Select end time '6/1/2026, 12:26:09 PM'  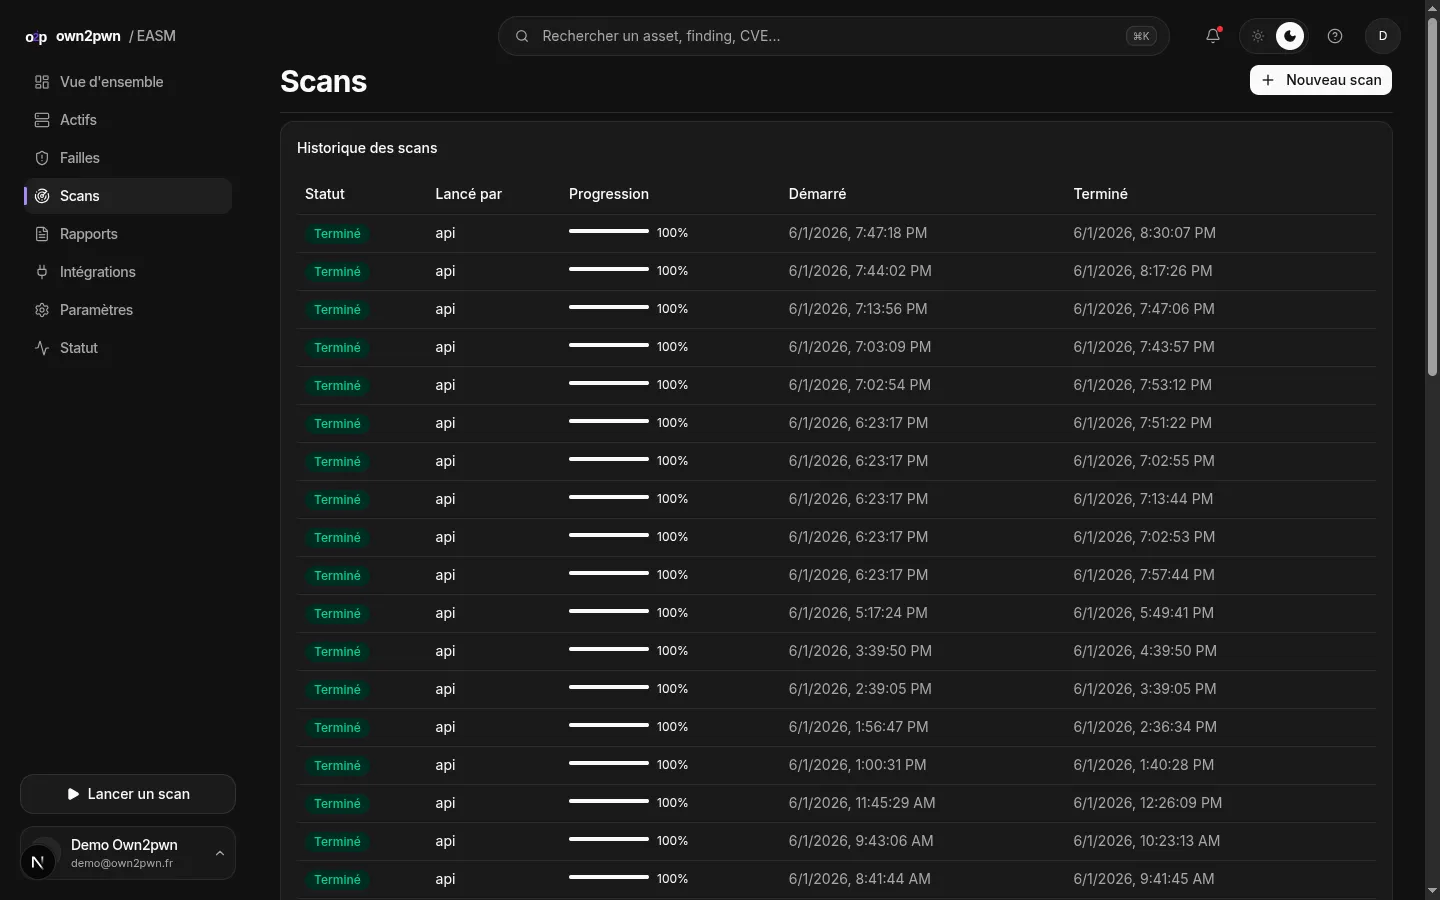1148,803
